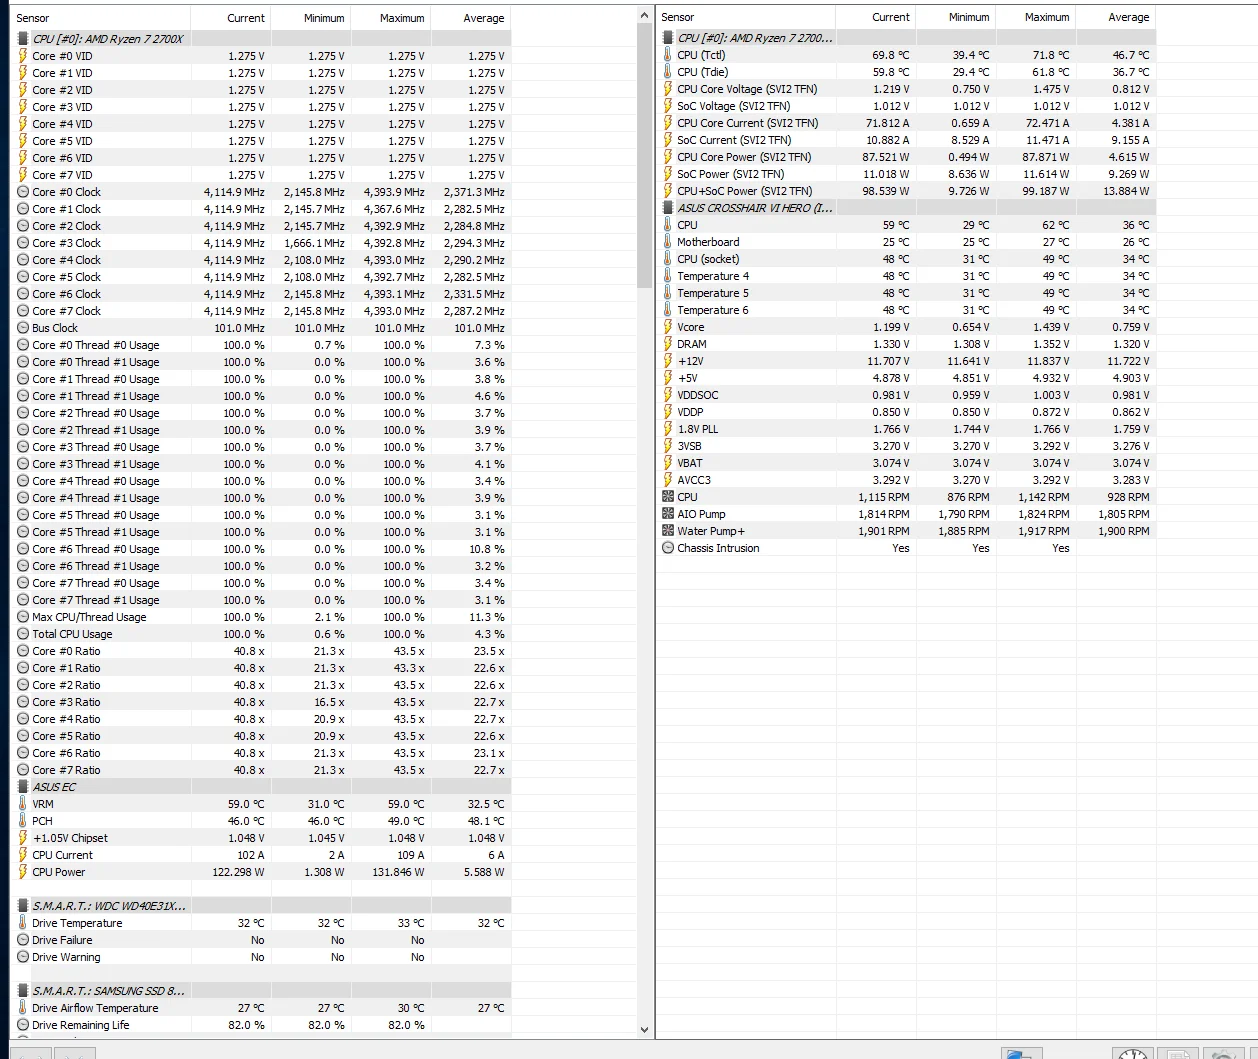Select the CPU Core Power (SVI2 TFN) row label
1258x1059 pixels.
pos(744,157)
